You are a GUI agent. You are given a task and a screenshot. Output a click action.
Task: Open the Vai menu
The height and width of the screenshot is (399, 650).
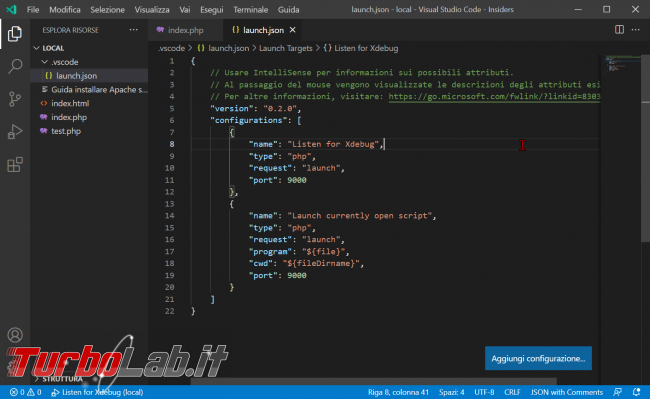pos(185,10)
